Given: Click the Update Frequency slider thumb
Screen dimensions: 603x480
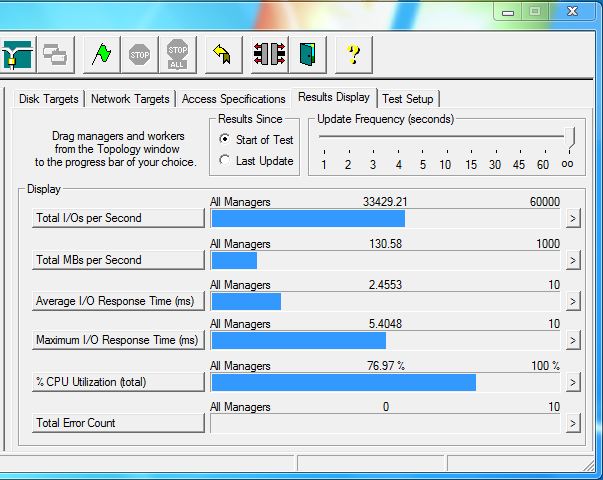Looking at the screenshot, I should pyautogui.click(x=570, y=138).
